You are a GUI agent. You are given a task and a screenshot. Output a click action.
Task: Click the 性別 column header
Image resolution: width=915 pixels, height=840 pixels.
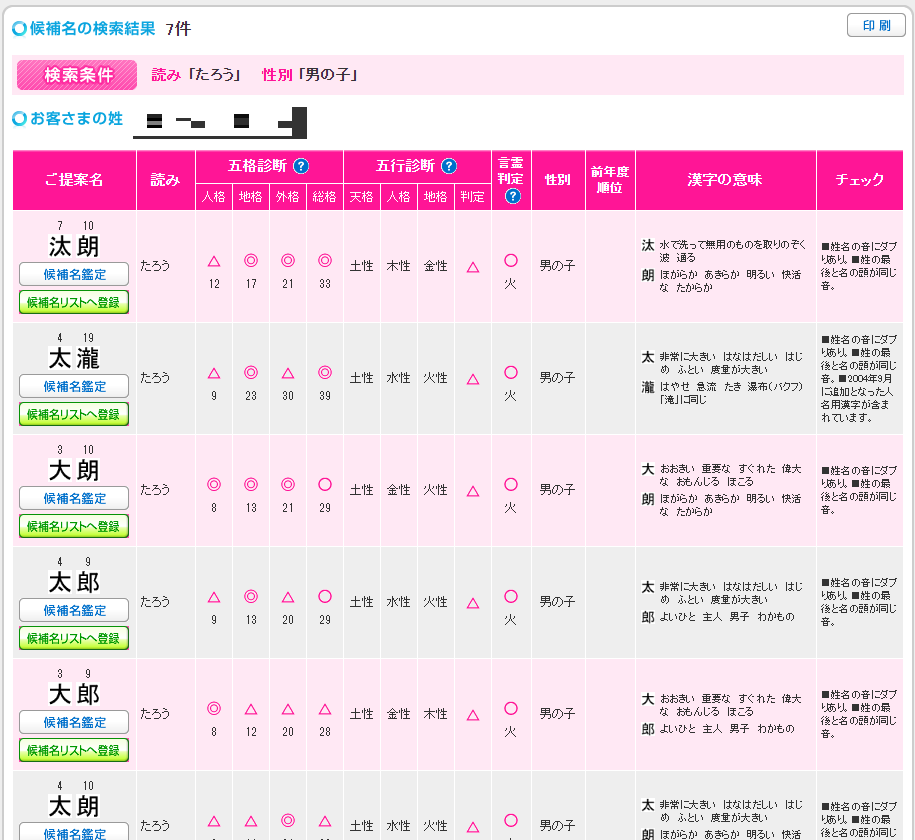pyautogui.click(x=558, y=180)
